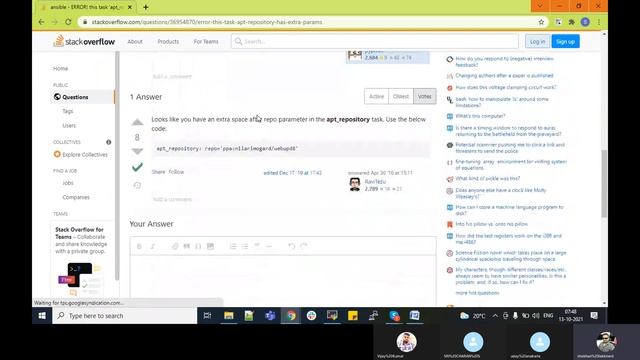Screen dimensions: 640x360
Task: Click the Sign up button
Action: point(565,41)
